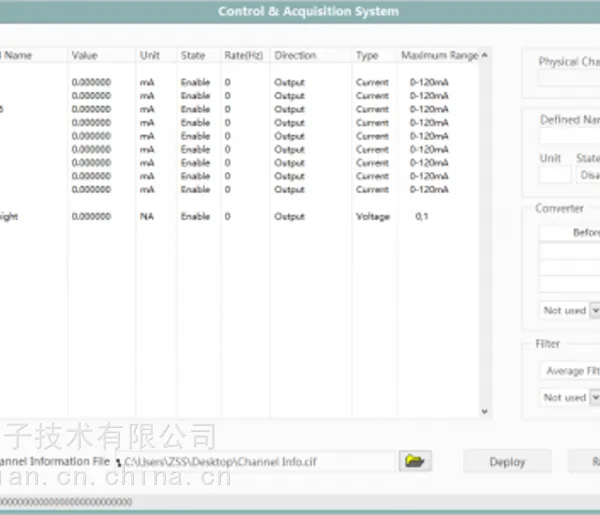Viewport: 600px width, 515px height.
Task: Click the Rate(Hz) column header
Action: (245, 55)
